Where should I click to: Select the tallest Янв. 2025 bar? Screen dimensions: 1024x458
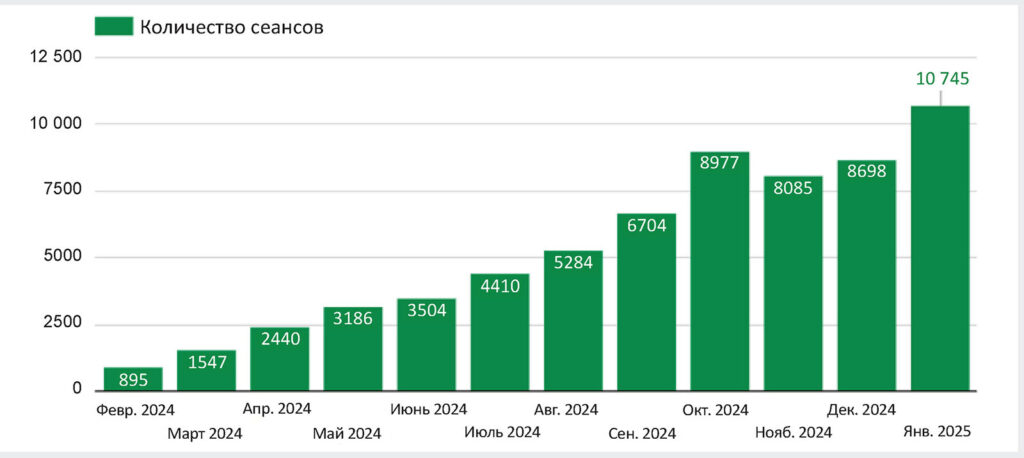click(x=940, y=248)
